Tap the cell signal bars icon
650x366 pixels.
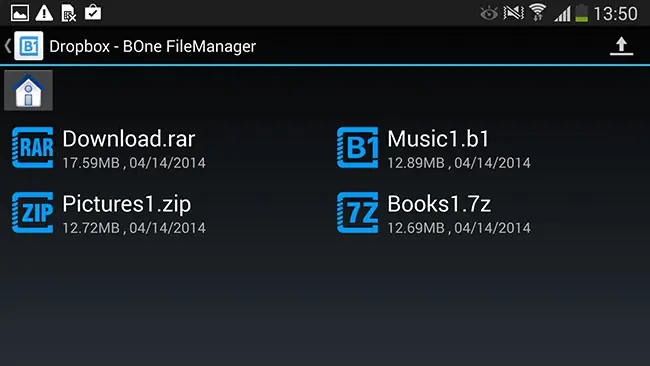pos(563,14)
